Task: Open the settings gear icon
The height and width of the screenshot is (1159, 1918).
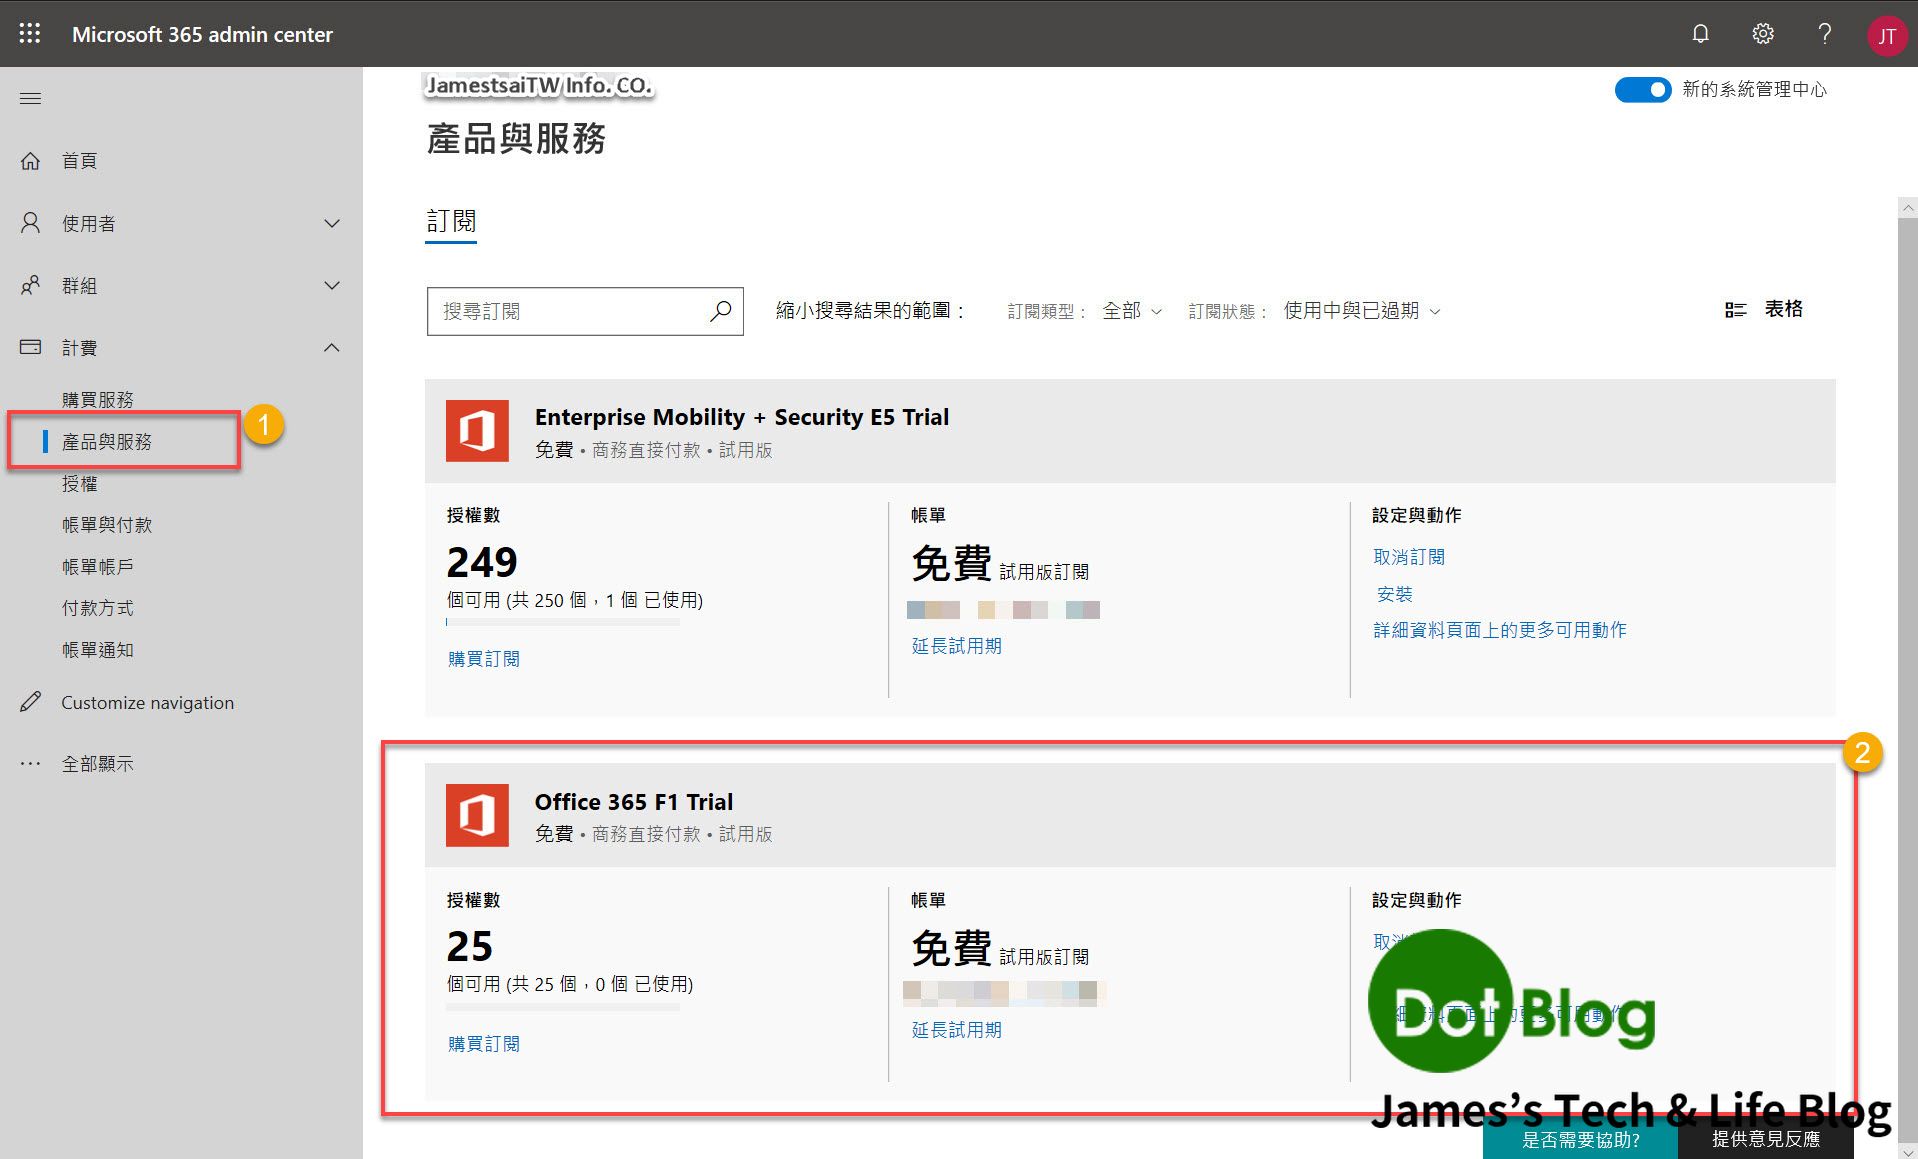Action: [1763, 34]
